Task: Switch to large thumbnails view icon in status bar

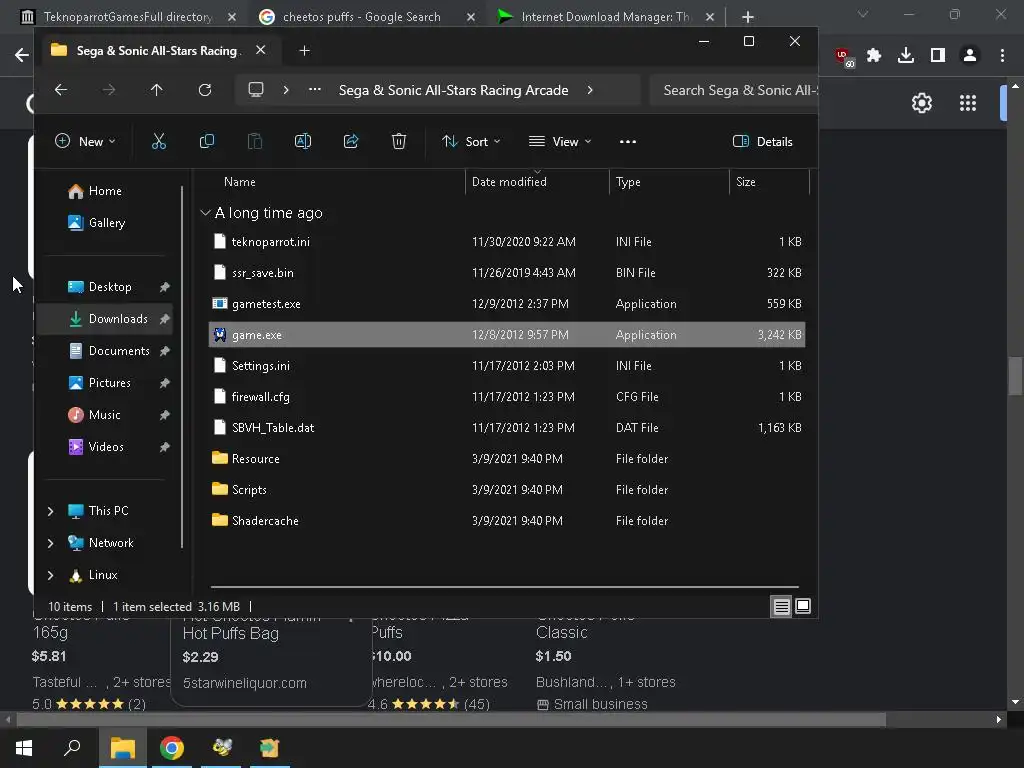Action: click(x=803, y=607)
